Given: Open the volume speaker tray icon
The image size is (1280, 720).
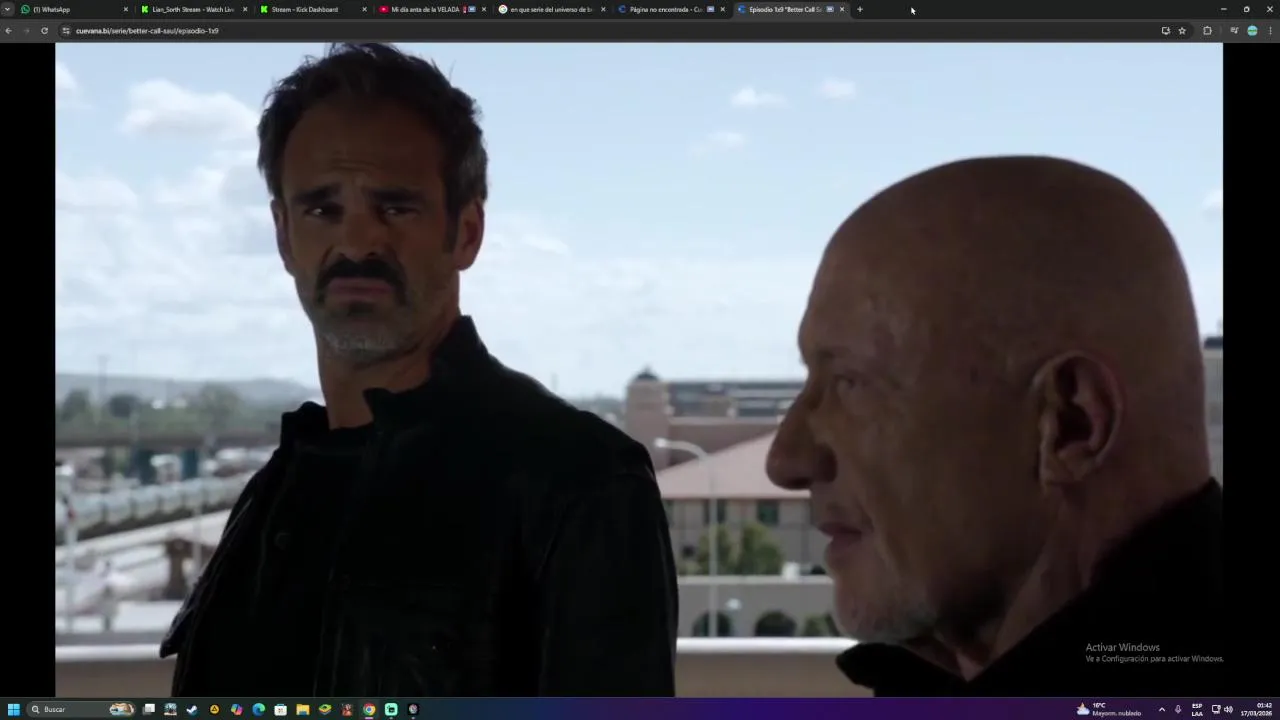Looking at the screenshot, I should (x=1228, y=709).
